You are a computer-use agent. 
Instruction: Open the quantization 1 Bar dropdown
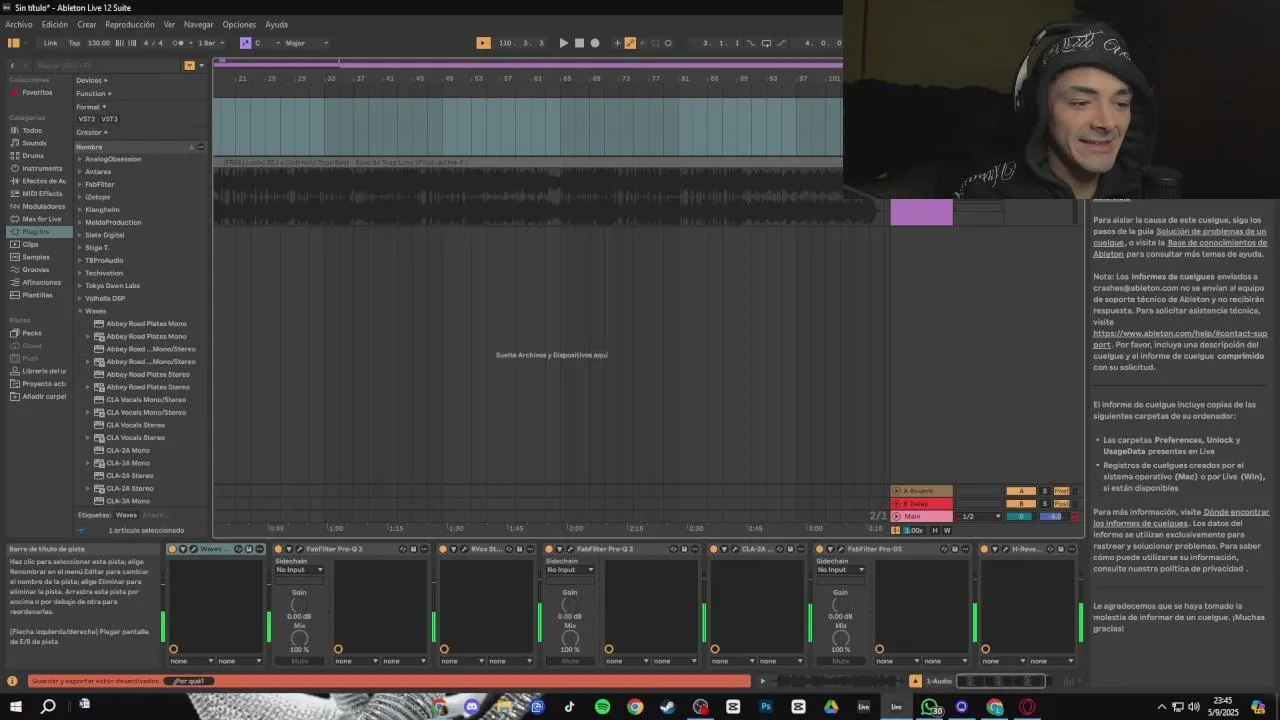[210, 43]
